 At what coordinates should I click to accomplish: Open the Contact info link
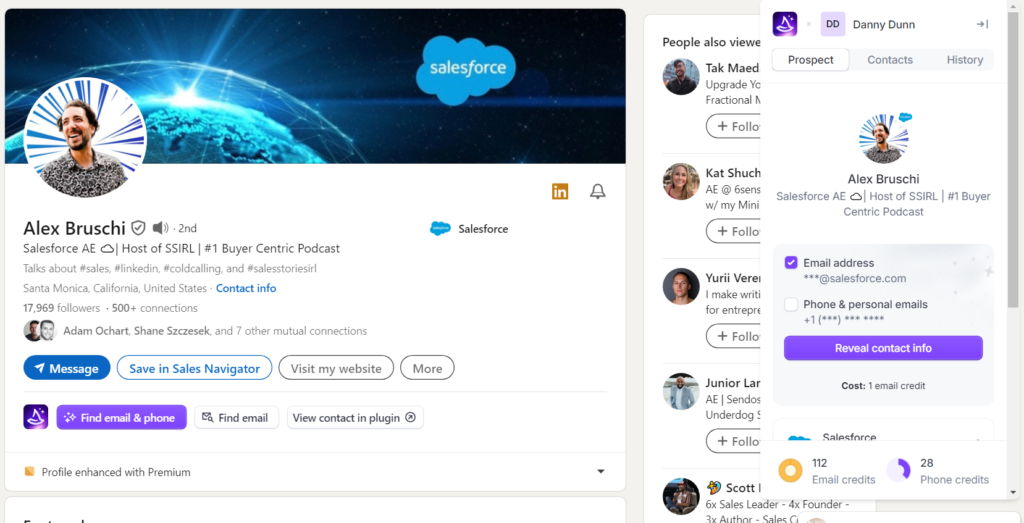pyautogui.click(x=246, y=288)
